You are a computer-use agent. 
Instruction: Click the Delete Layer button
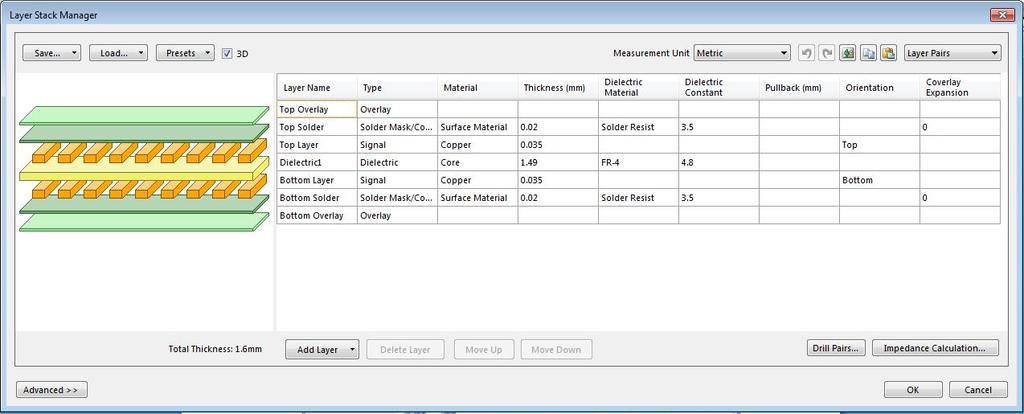click(x=405, y=349)
